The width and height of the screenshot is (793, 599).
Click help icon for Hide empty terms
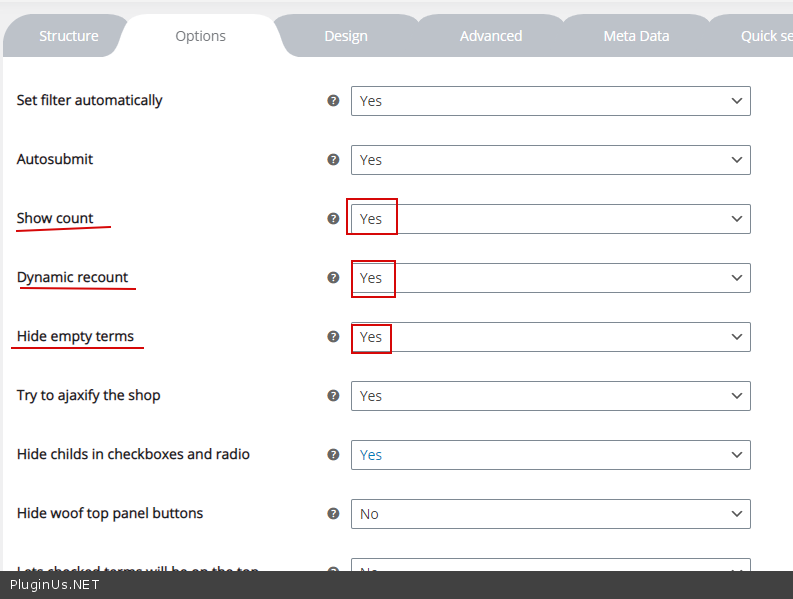334,337
